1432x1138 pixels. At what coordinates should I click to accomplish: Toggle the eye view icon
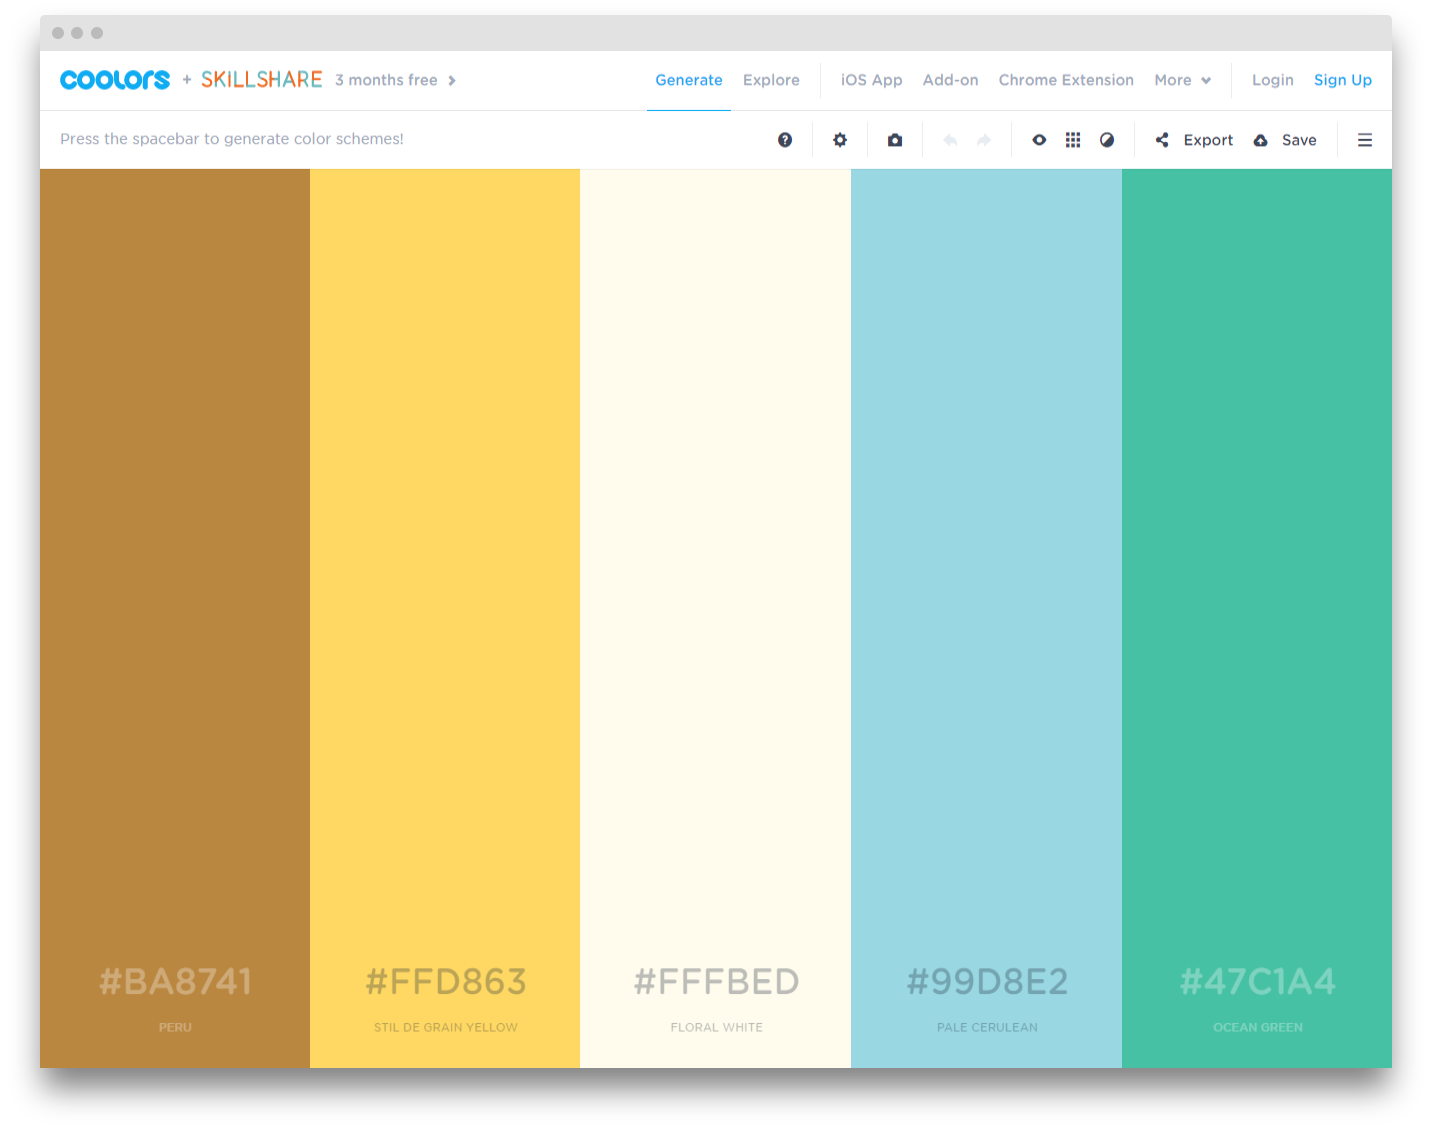coord(1039,140)
